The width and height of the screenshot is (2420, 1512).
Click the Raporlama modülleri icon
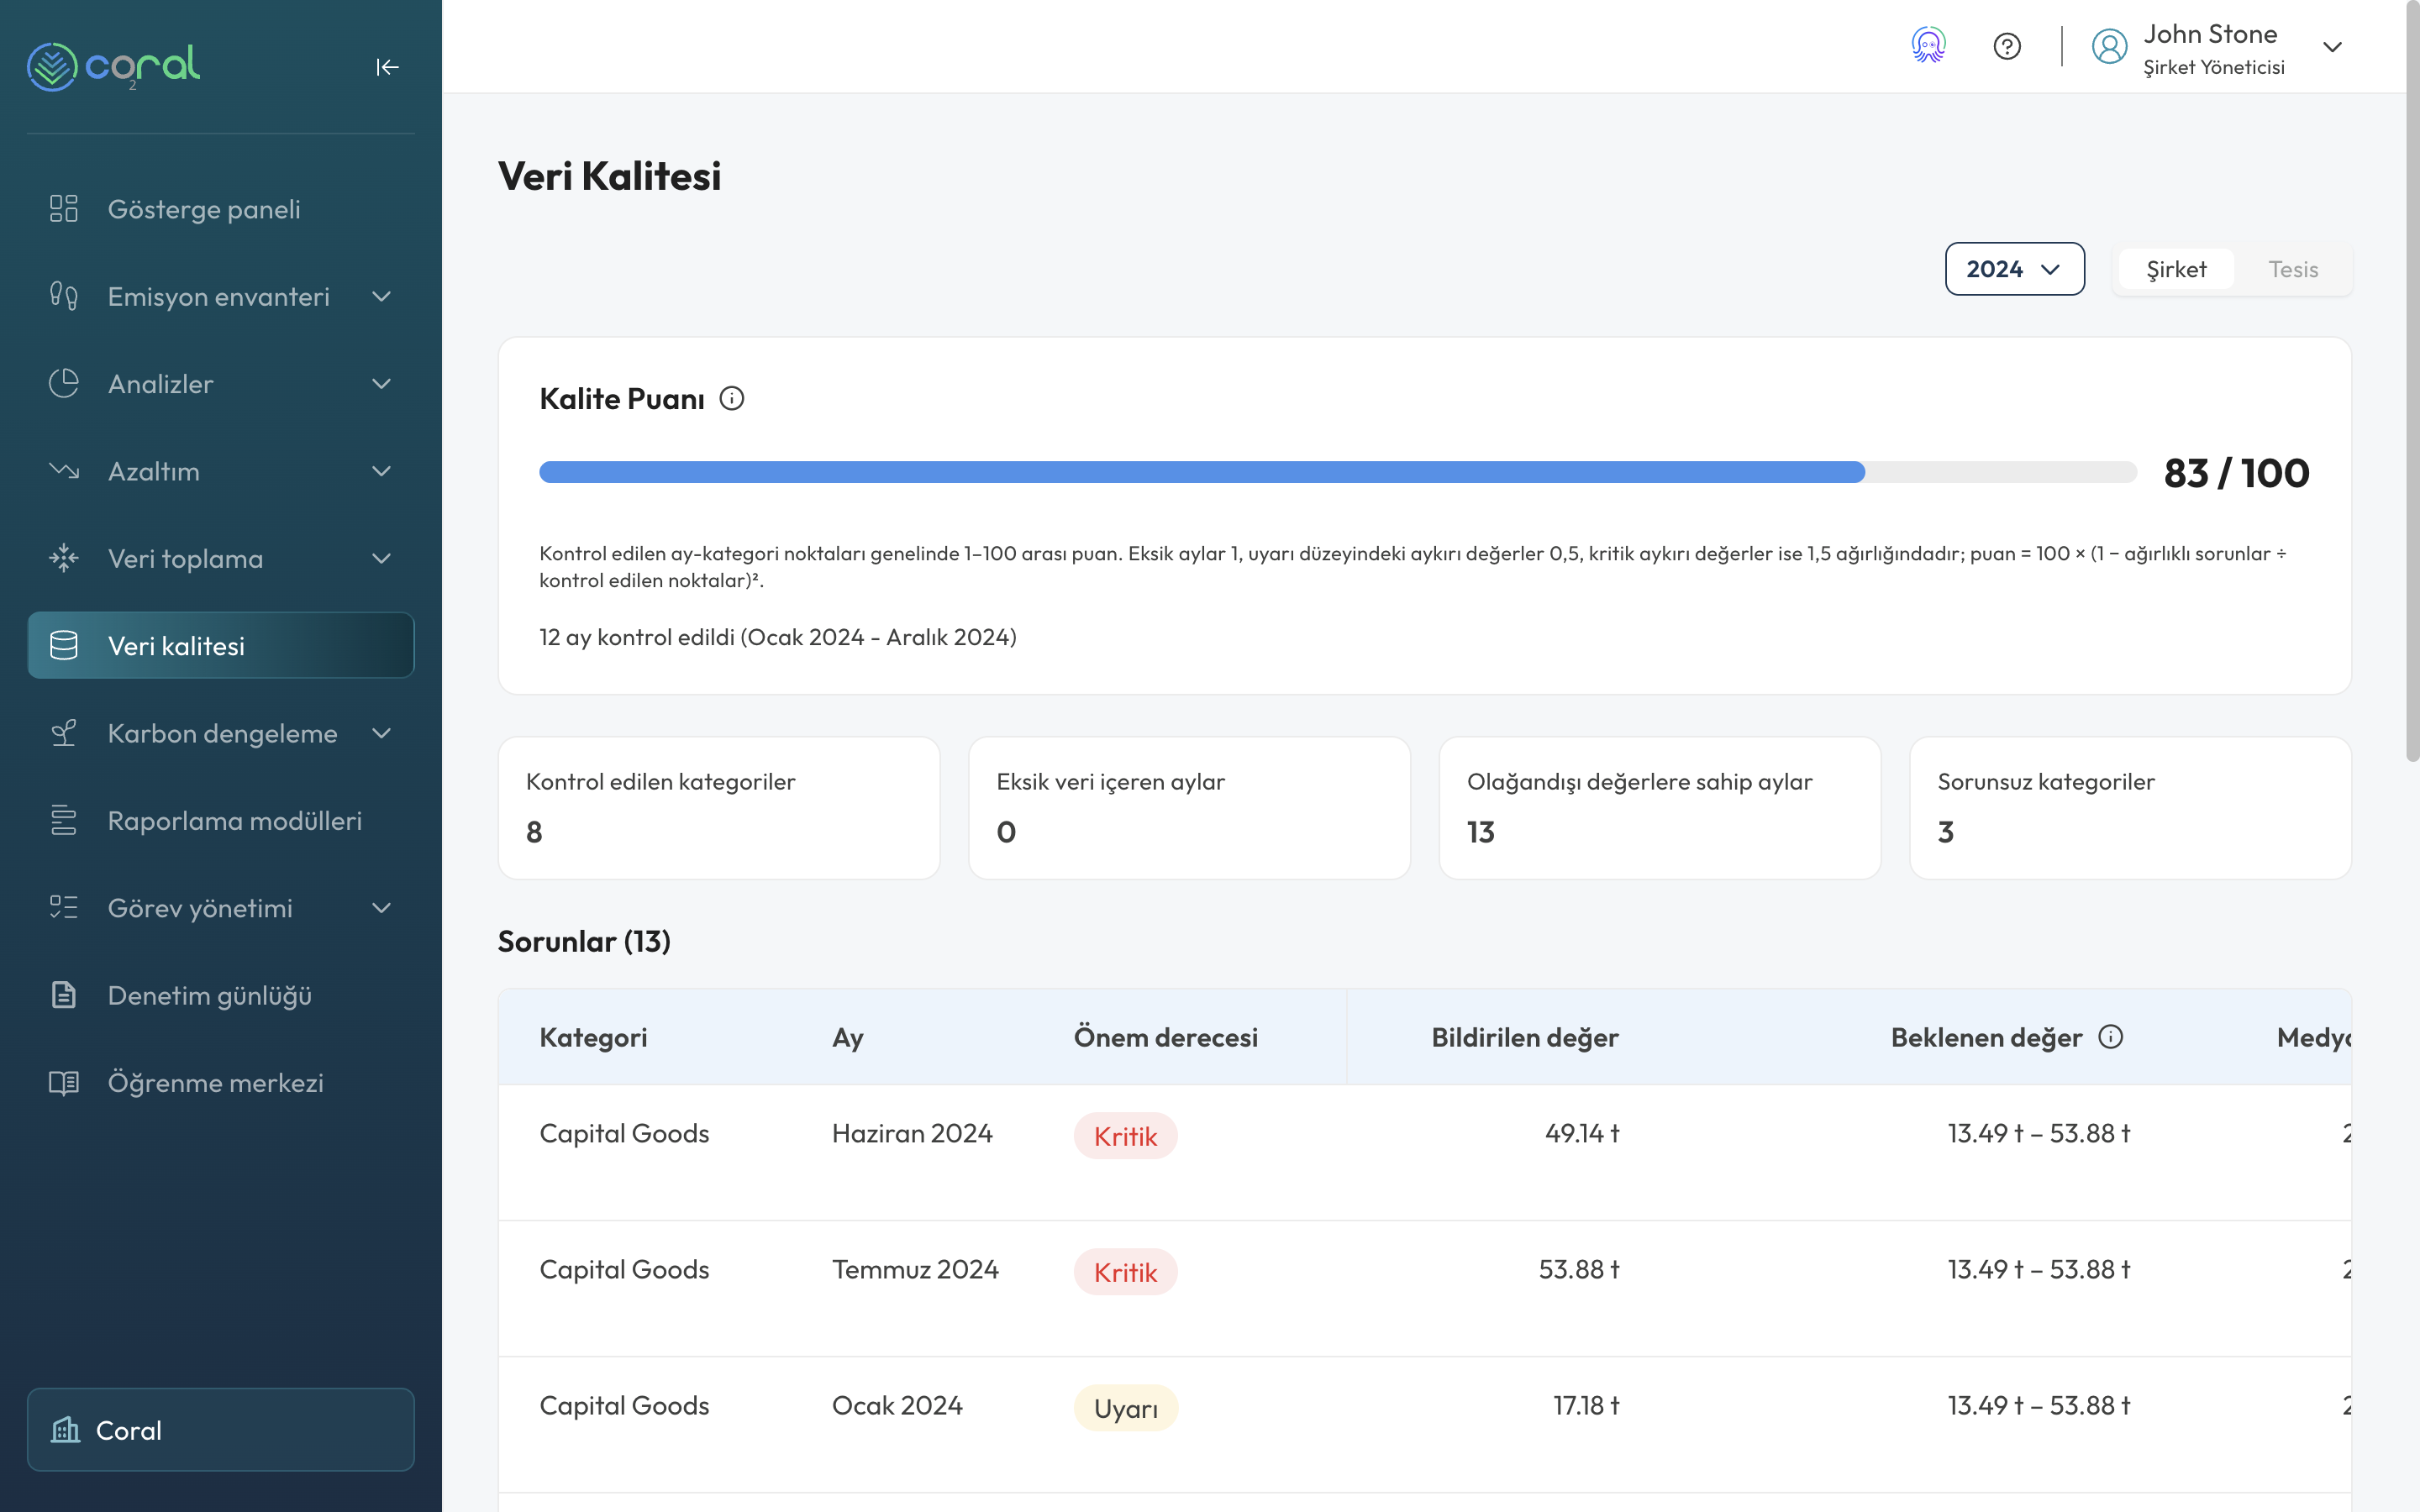point(64,820)
